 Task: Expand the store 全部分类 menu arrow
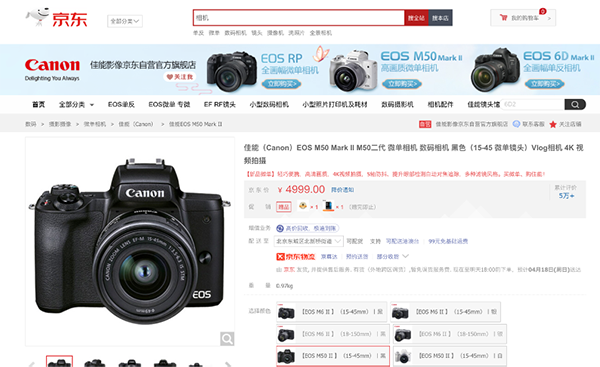(x=92, y=105)
